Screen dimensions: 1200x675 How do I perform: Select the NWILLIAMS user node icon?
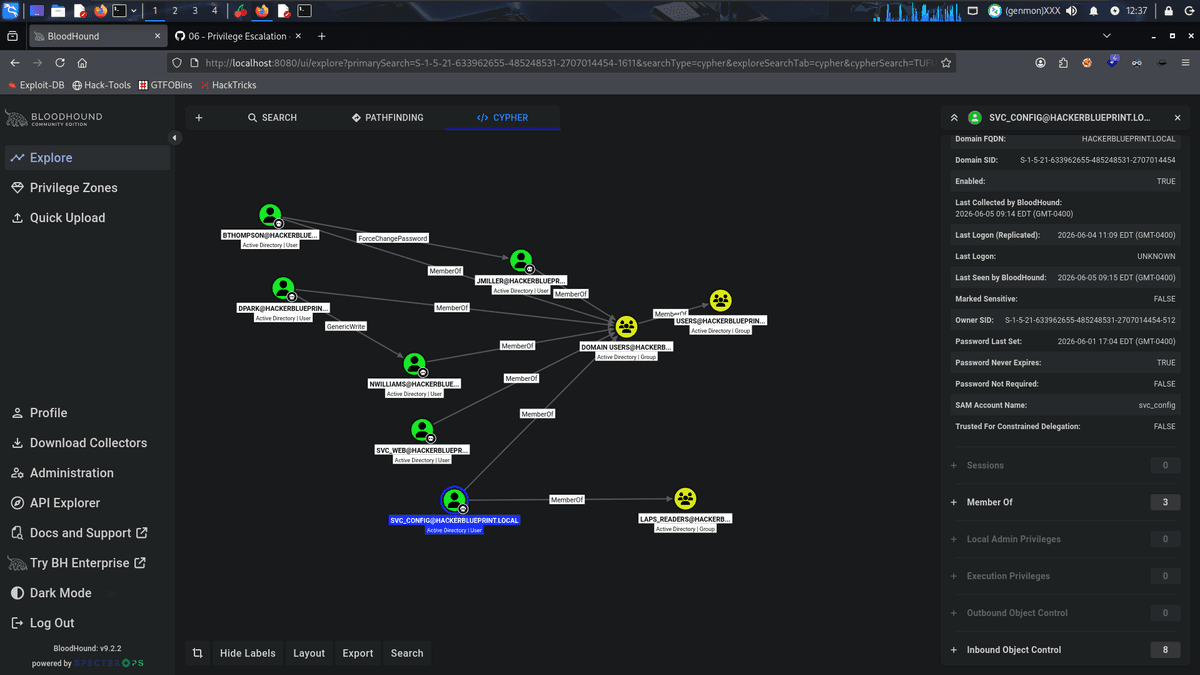click(x=414, y=364)
